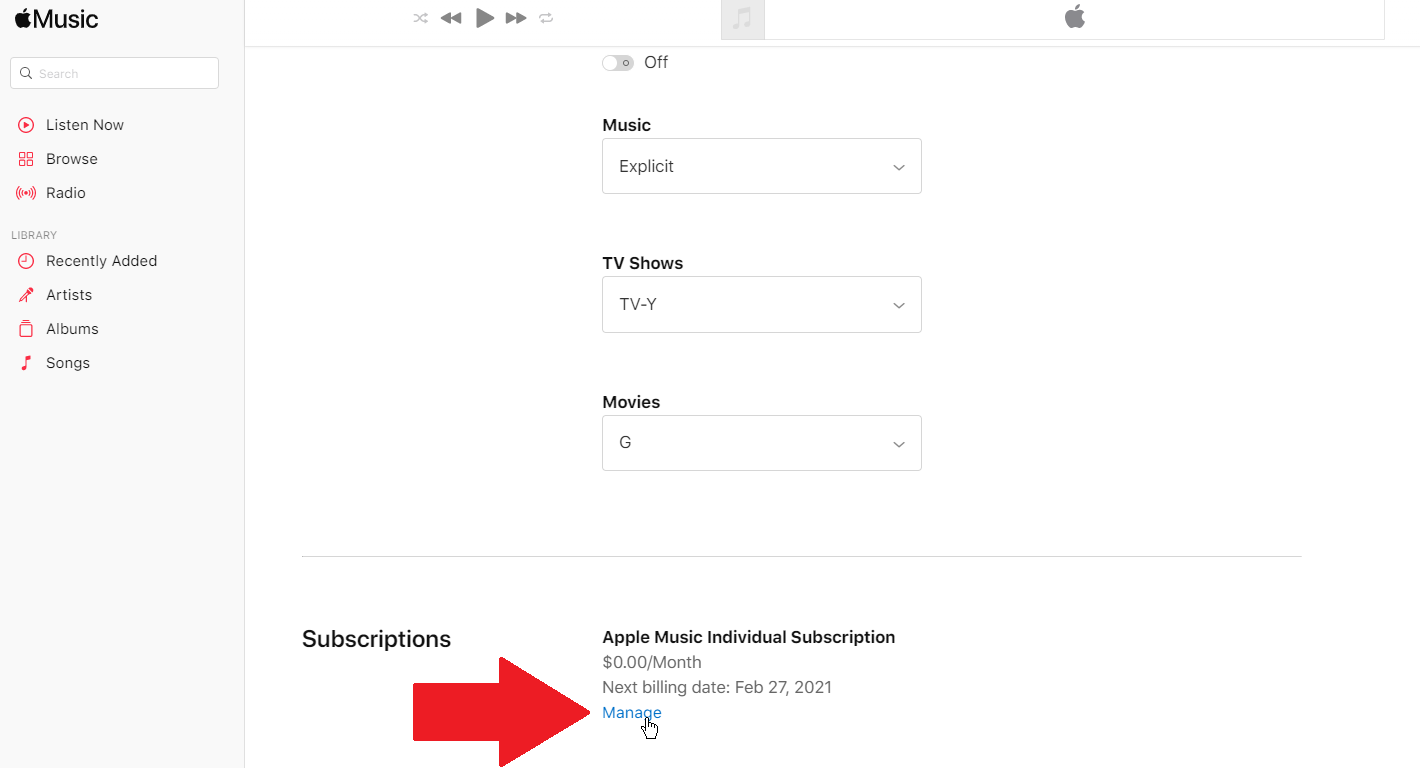Viewport: 1420px width, 768px height.
Task: Toggle repeat mode
Action: (546, 18)
